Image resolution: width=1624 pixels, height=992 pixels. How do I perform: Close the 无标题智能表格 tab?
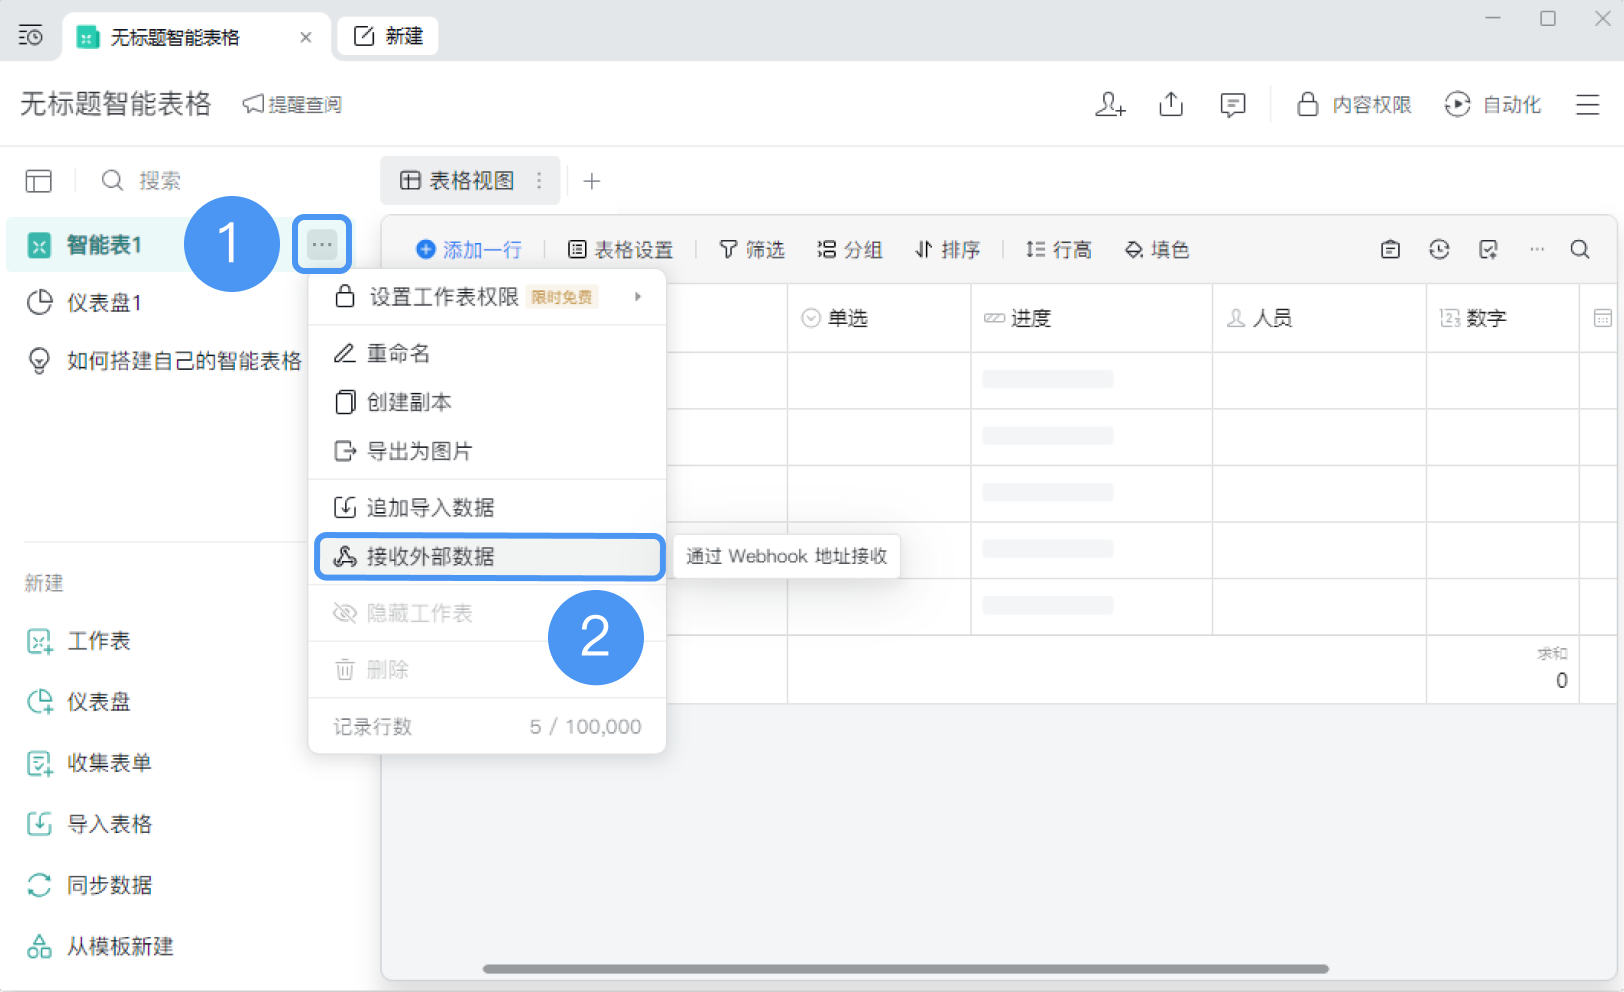tap(306, 37)
